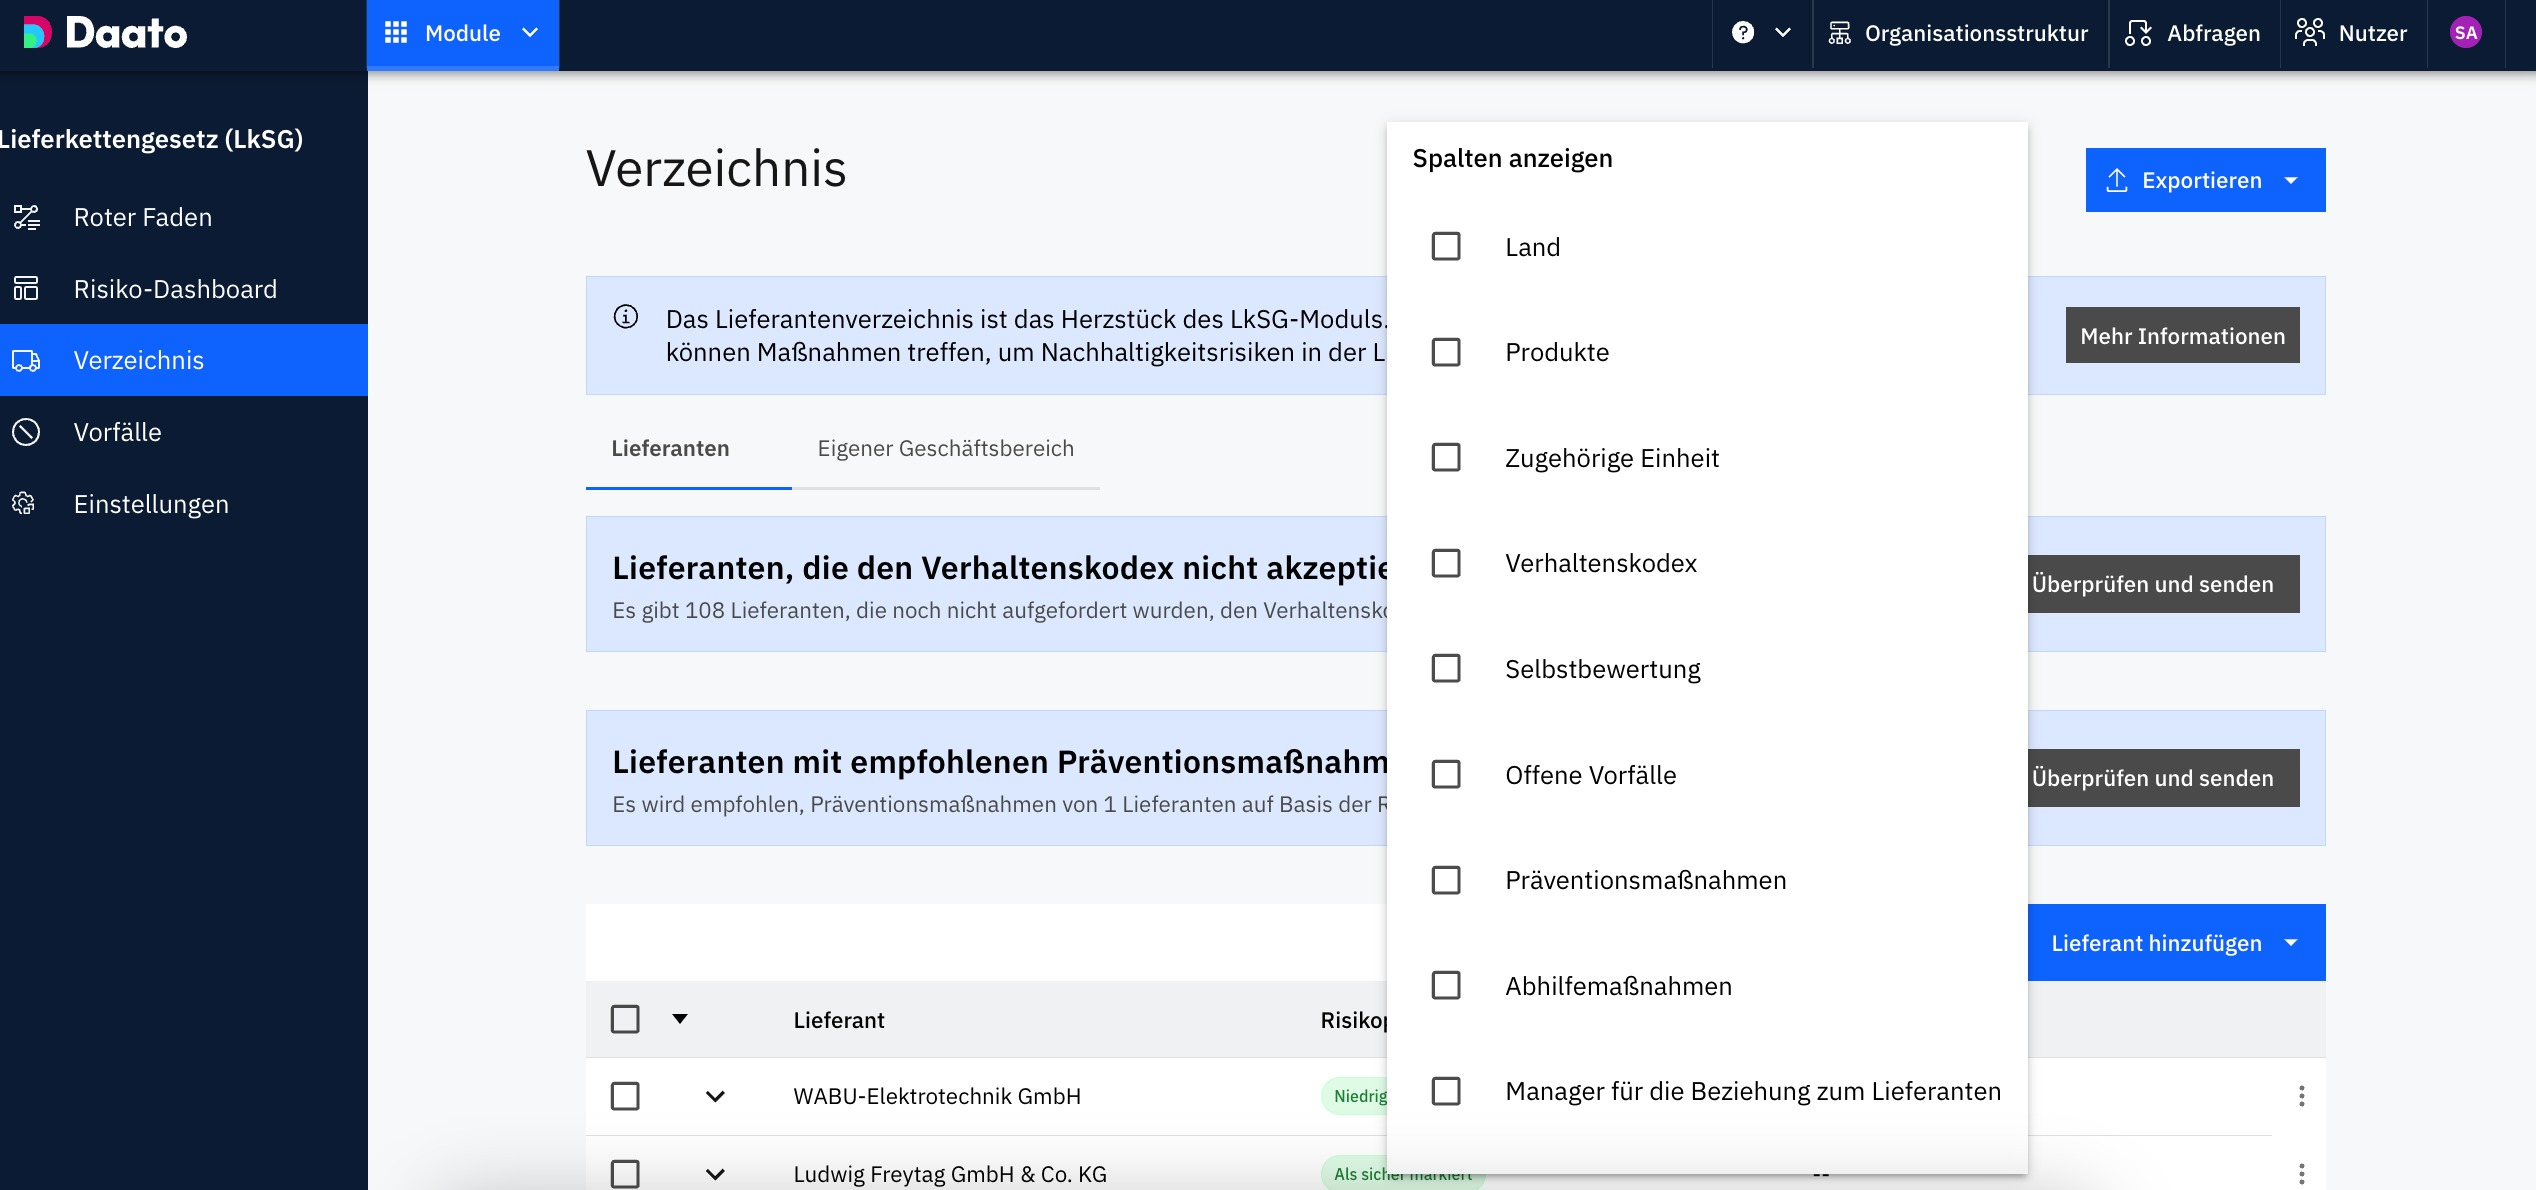Click the Vorfälle sidebar icon
This screenshot has height=1190, width=2536.
click(27, 432)
